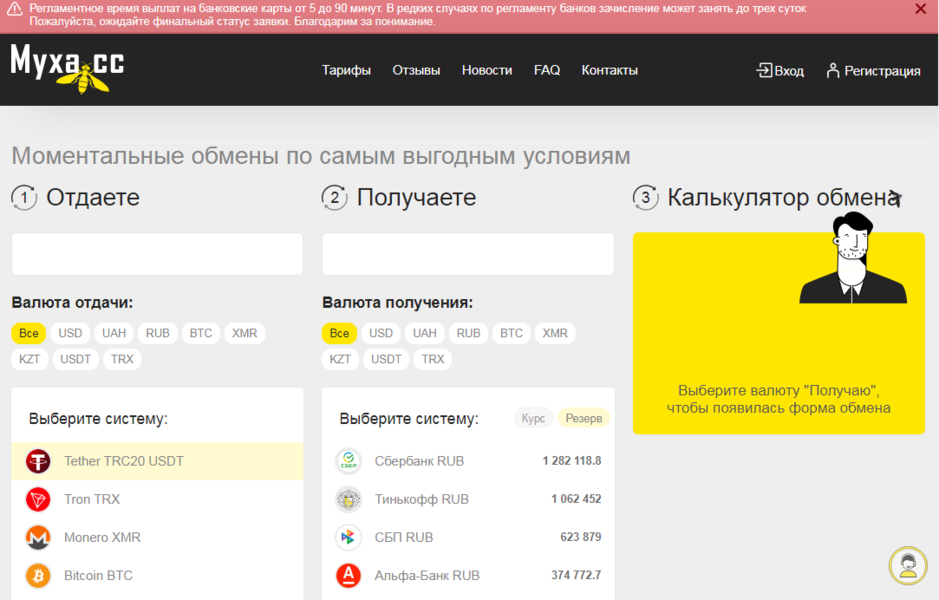The image size is (939, 600).
Task: Open the Тарифы menu item
Action: 346,70
